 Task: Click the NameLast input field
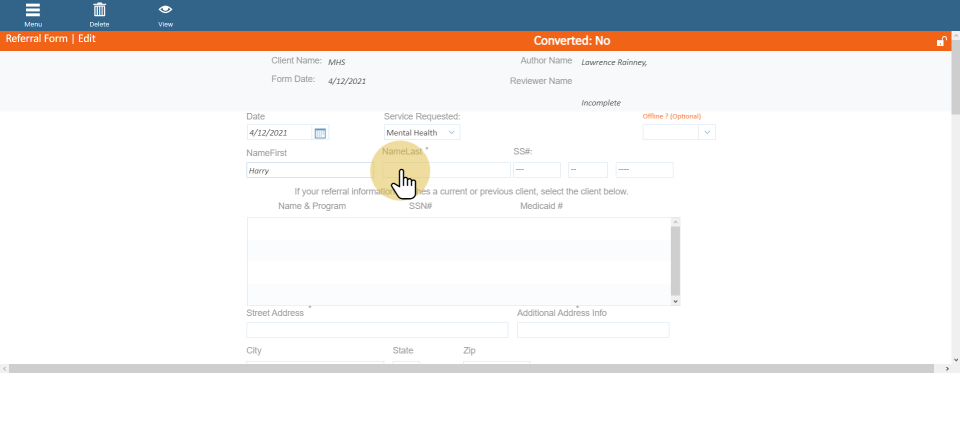coord(460,170)
